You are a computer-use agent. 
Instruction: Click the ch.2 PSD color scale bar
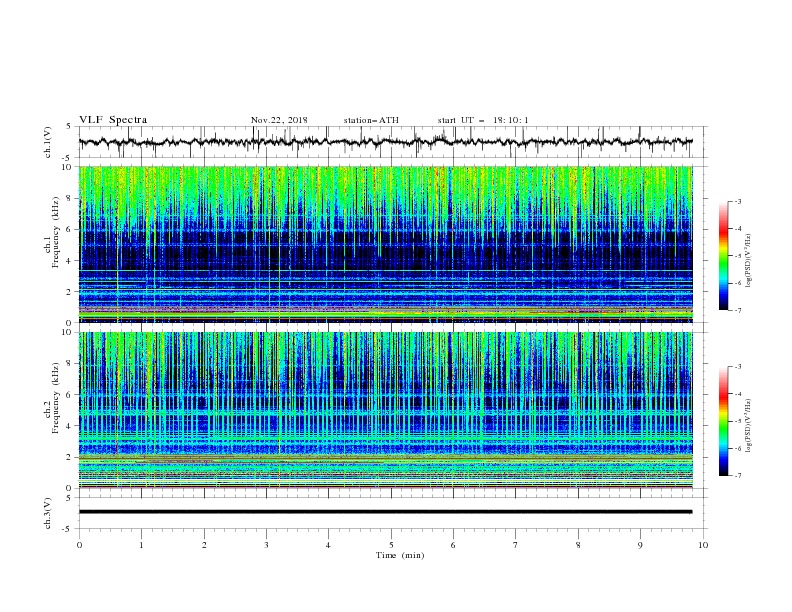(723, 421)
